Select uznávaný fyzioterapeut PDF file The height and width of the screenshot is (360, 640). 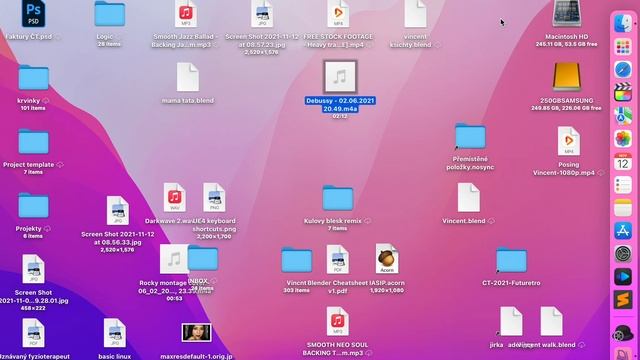pyautogui.click(x=33, y=333)
